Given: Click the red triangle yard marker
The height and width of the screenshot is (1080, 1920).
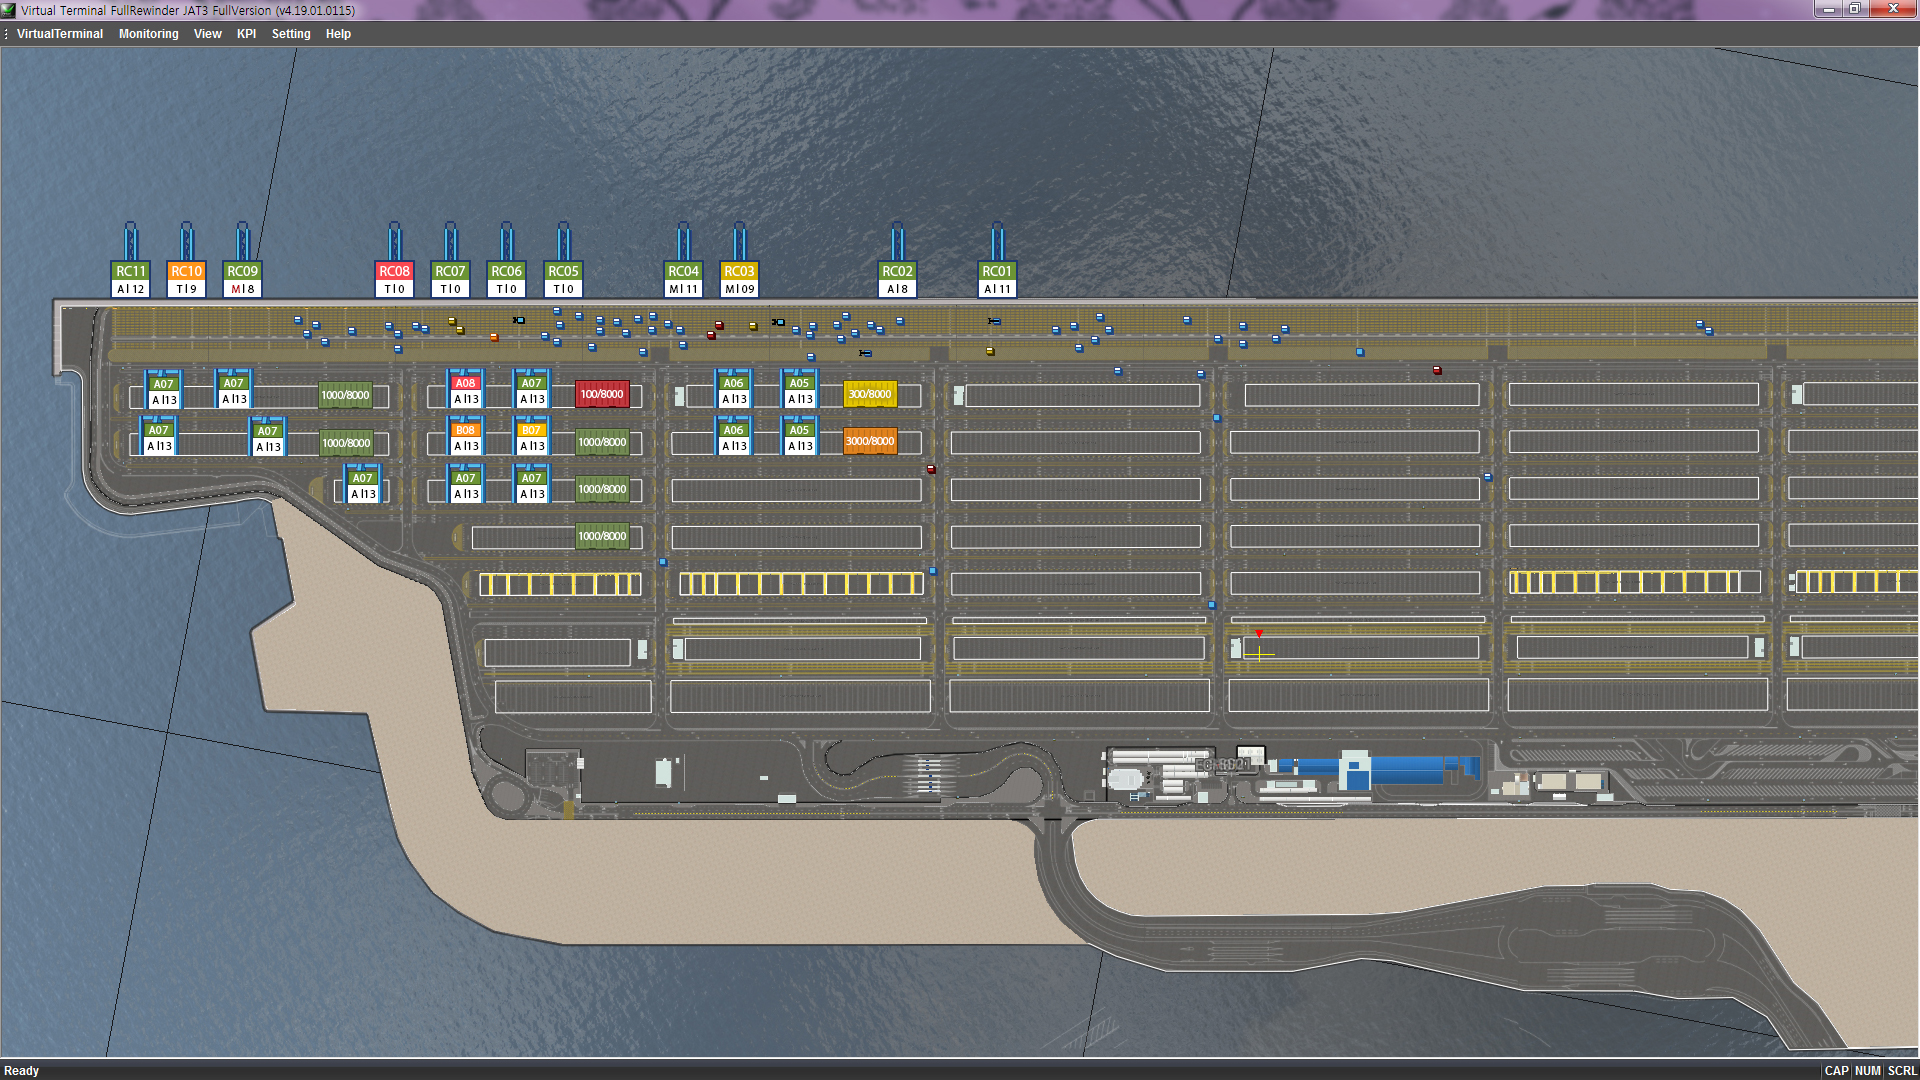Looking at the screenshot, I should point(1259,634).
